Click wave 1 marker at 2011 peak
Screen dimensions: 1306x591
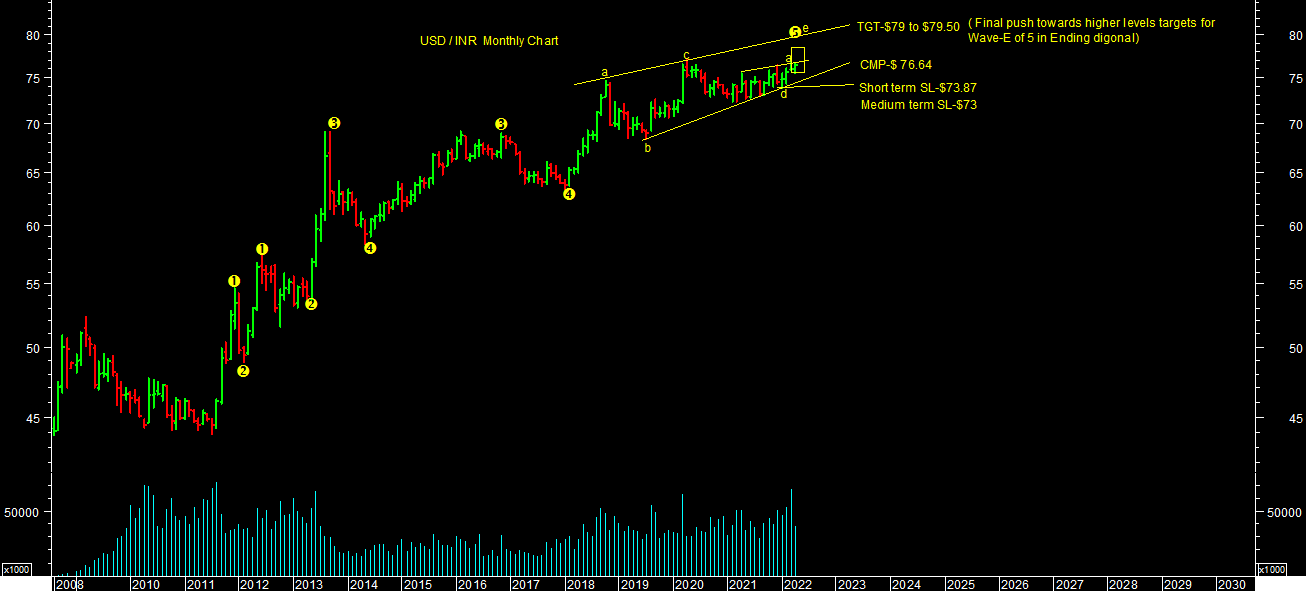234,281
